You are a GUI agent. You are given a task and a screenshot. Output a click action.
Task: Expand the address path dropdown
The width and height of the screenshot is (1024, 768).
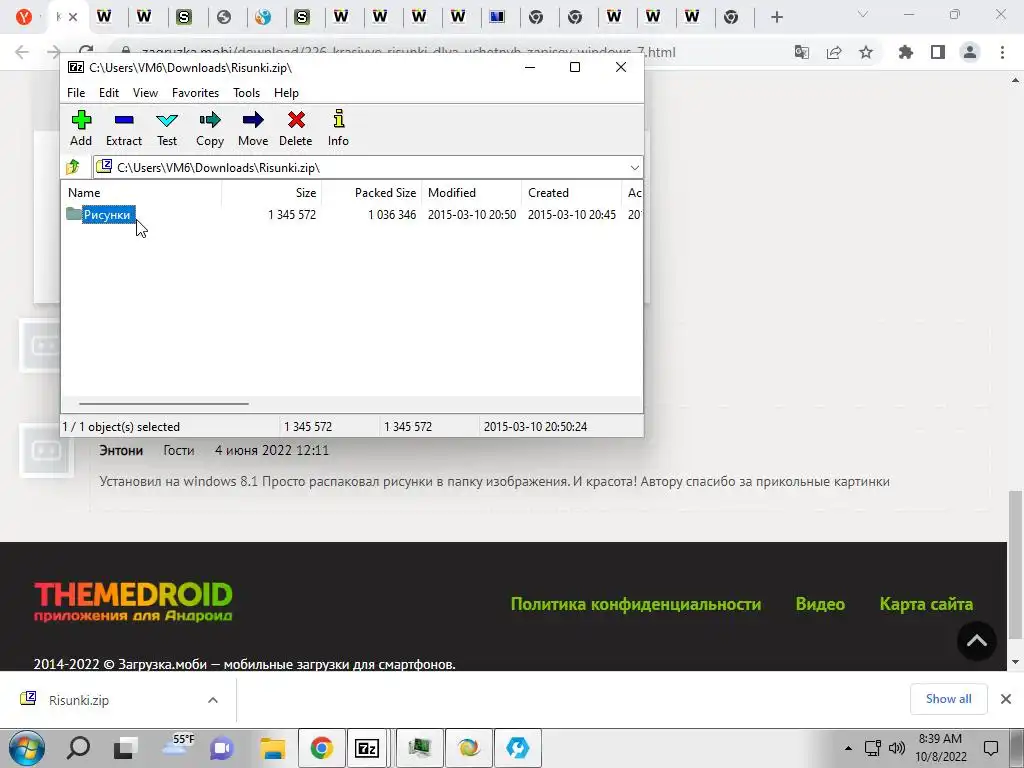634,168
